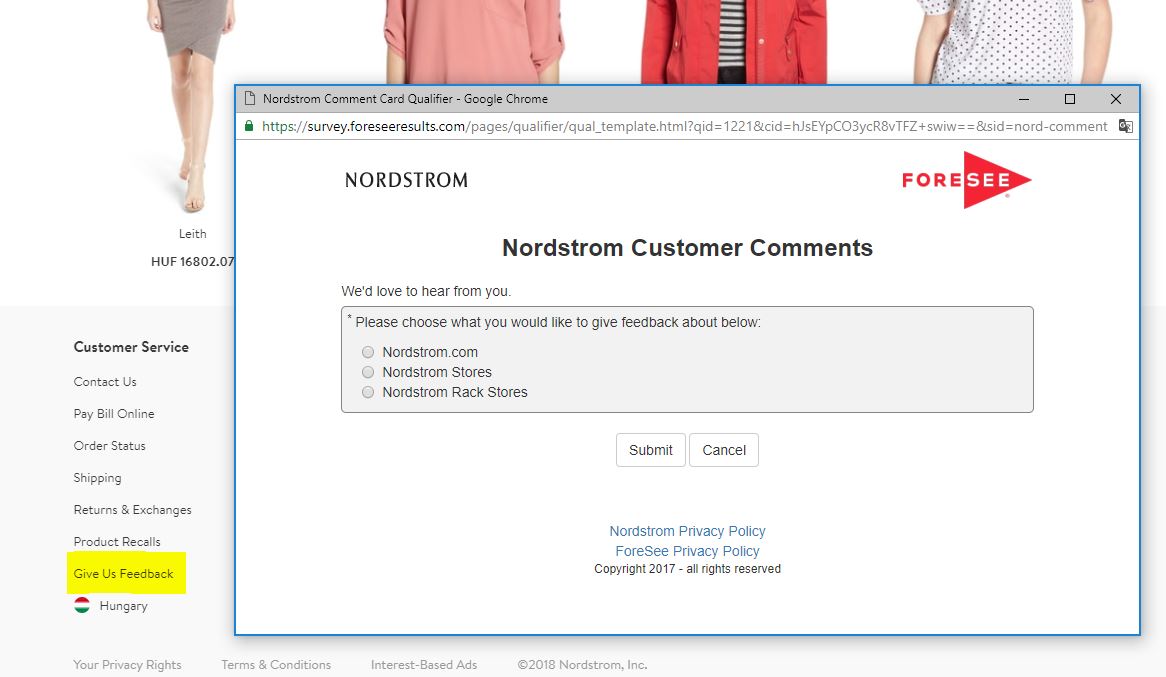The image size is (1166, 677).
Task: Select the Nordstrom.com radio button
Action: (x=367, y=352)
